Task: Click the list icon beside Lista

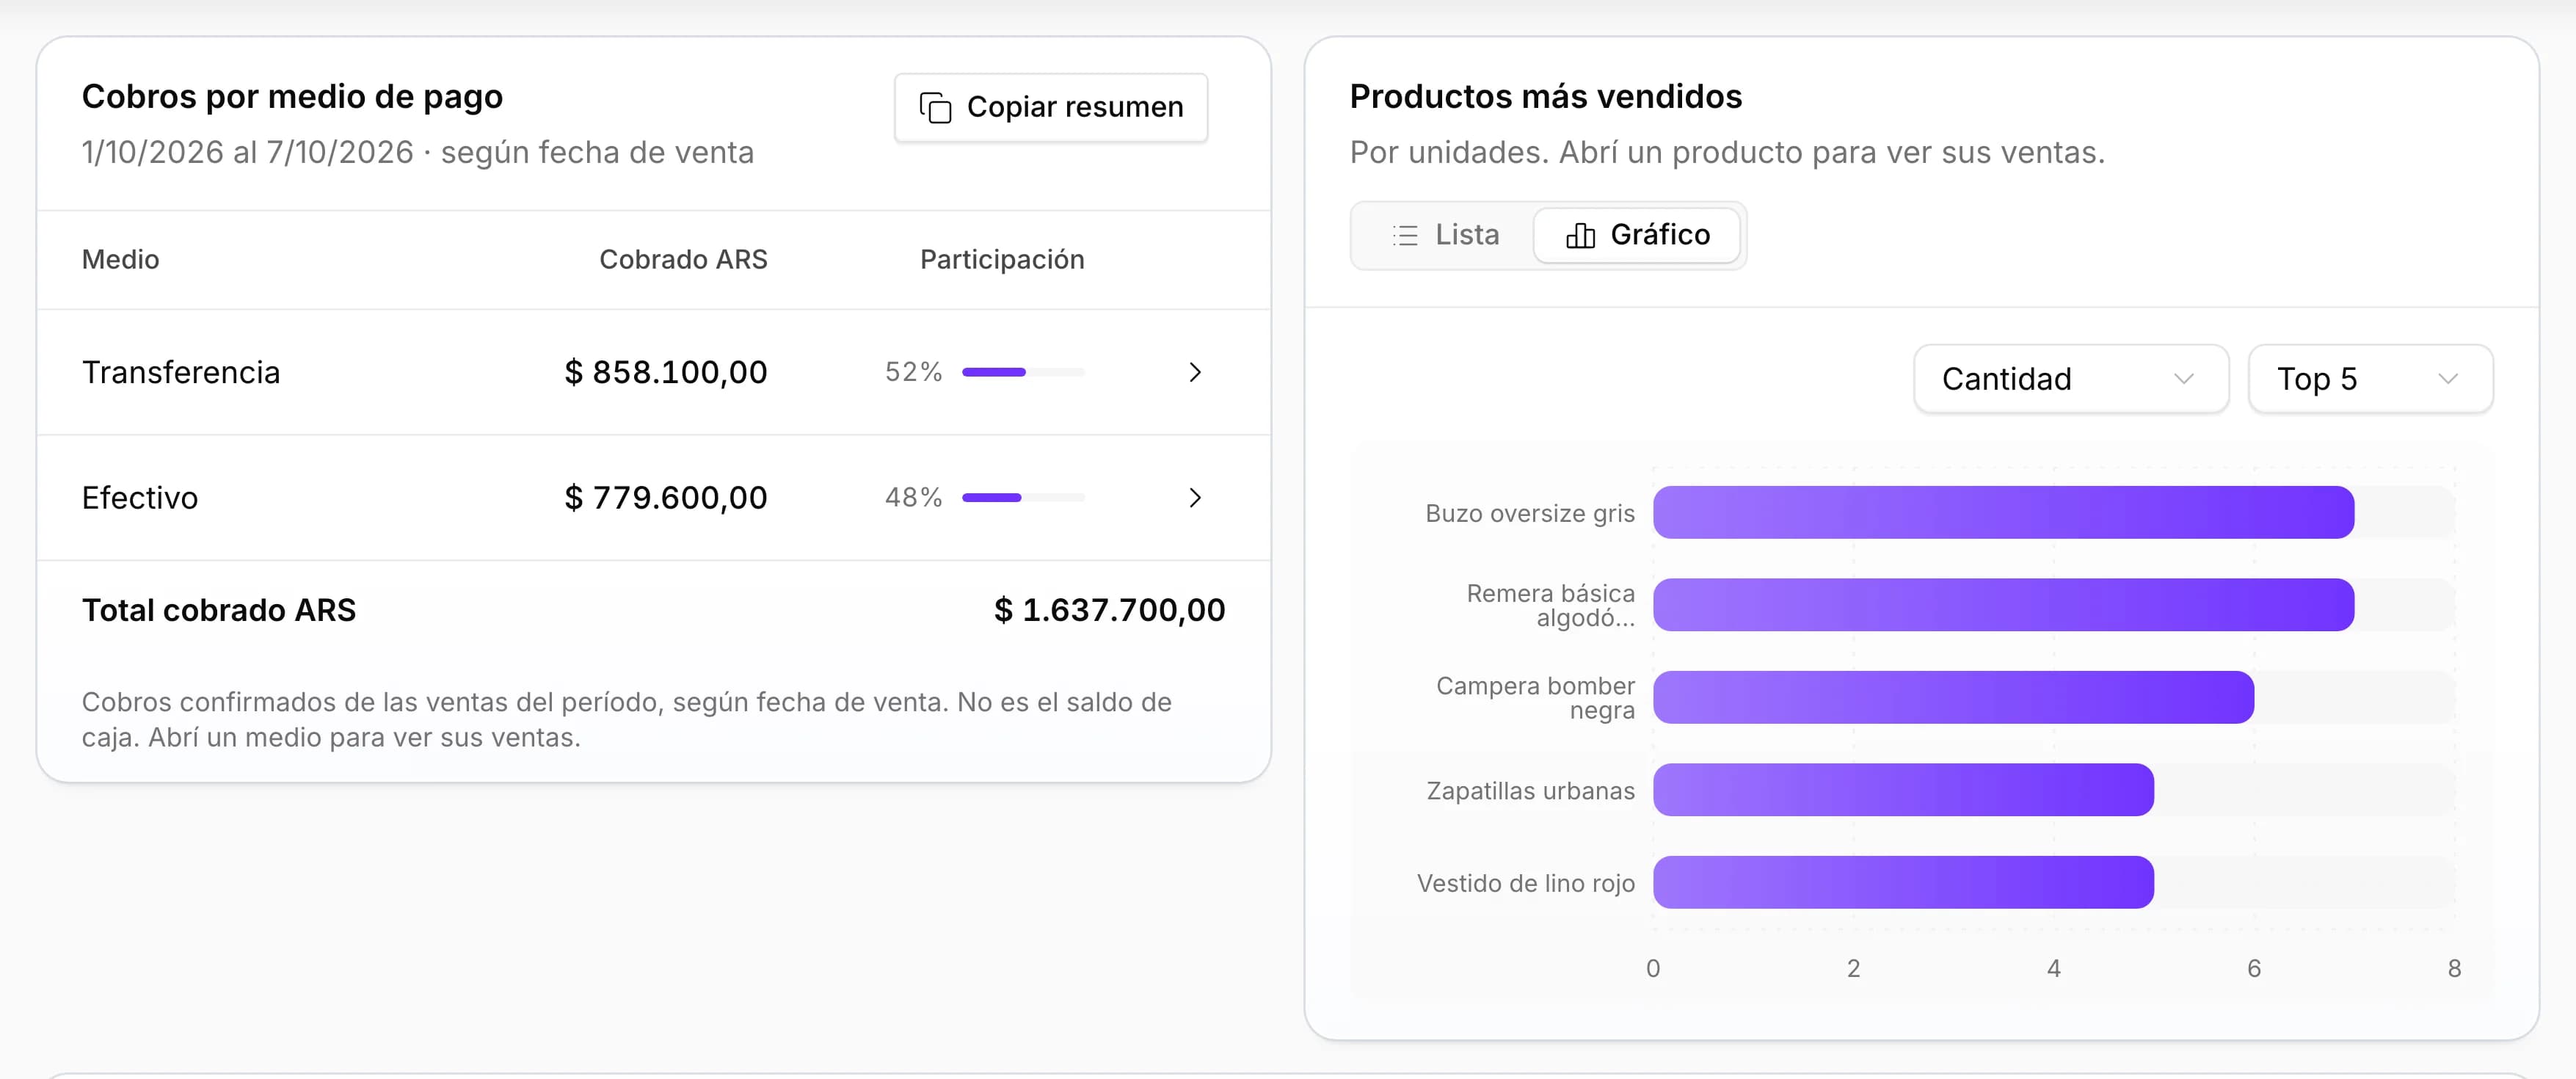Action: coord(1405,235)
